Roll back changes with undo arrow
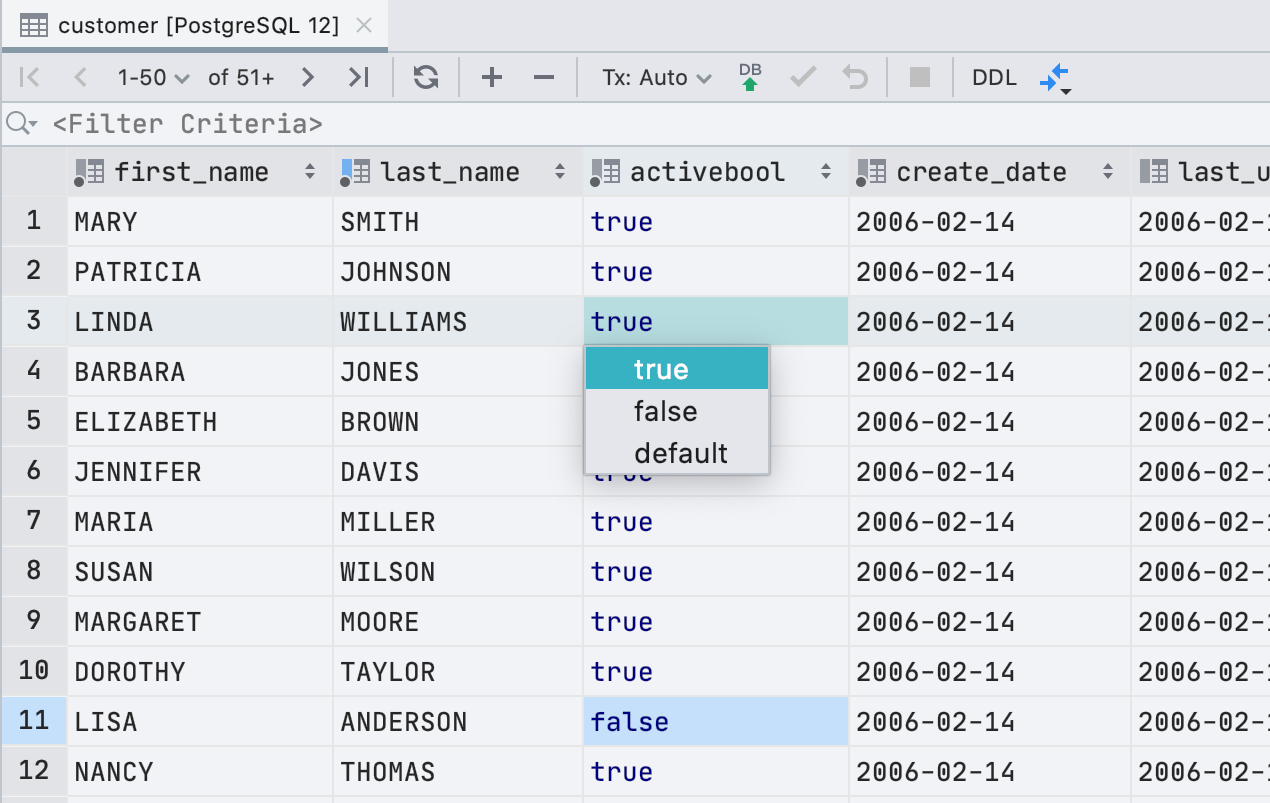The height and width of the screenshot is (803, 1270). tap(855, 77)
